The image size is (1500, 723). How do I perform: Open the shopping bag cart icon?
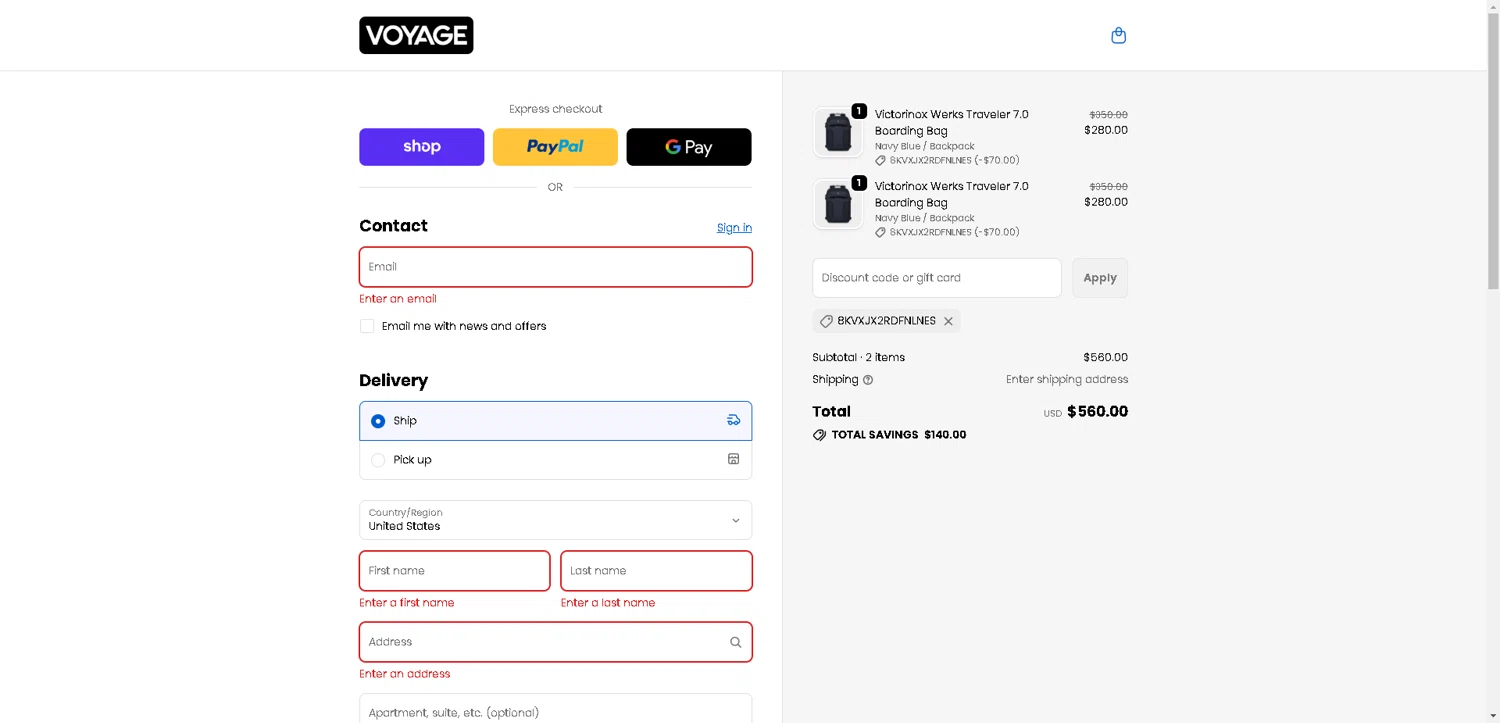[x=1118, y=35]
